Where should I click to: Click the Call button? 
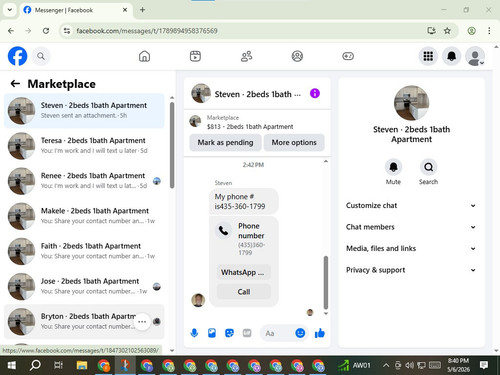coord(244,292)
